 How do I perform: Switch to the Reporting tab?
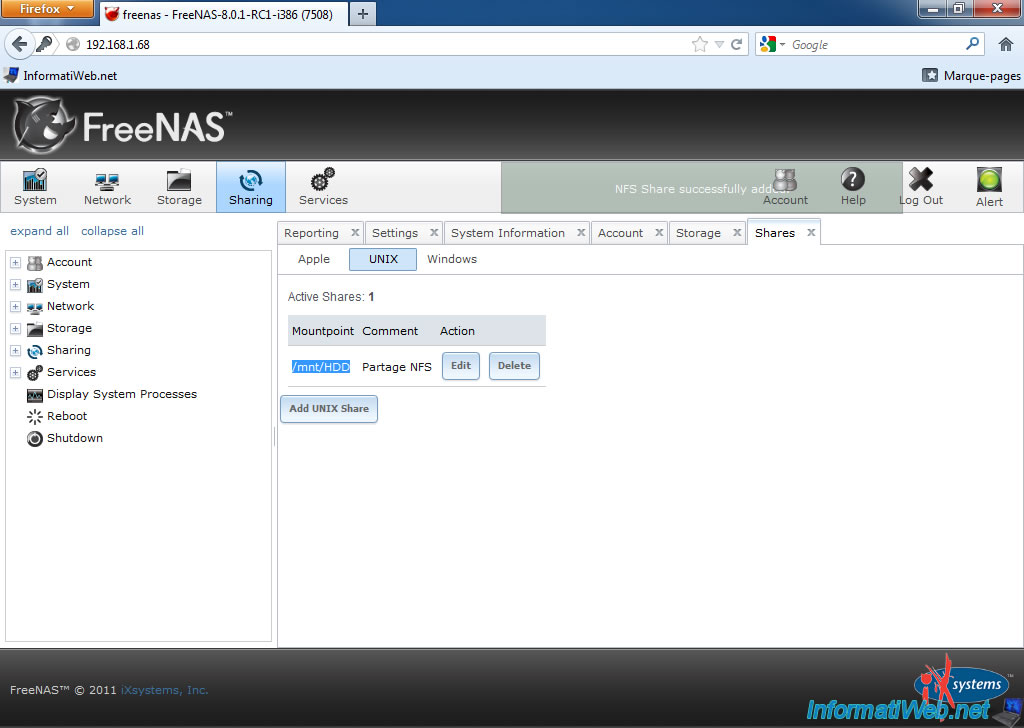click(312, 233)
